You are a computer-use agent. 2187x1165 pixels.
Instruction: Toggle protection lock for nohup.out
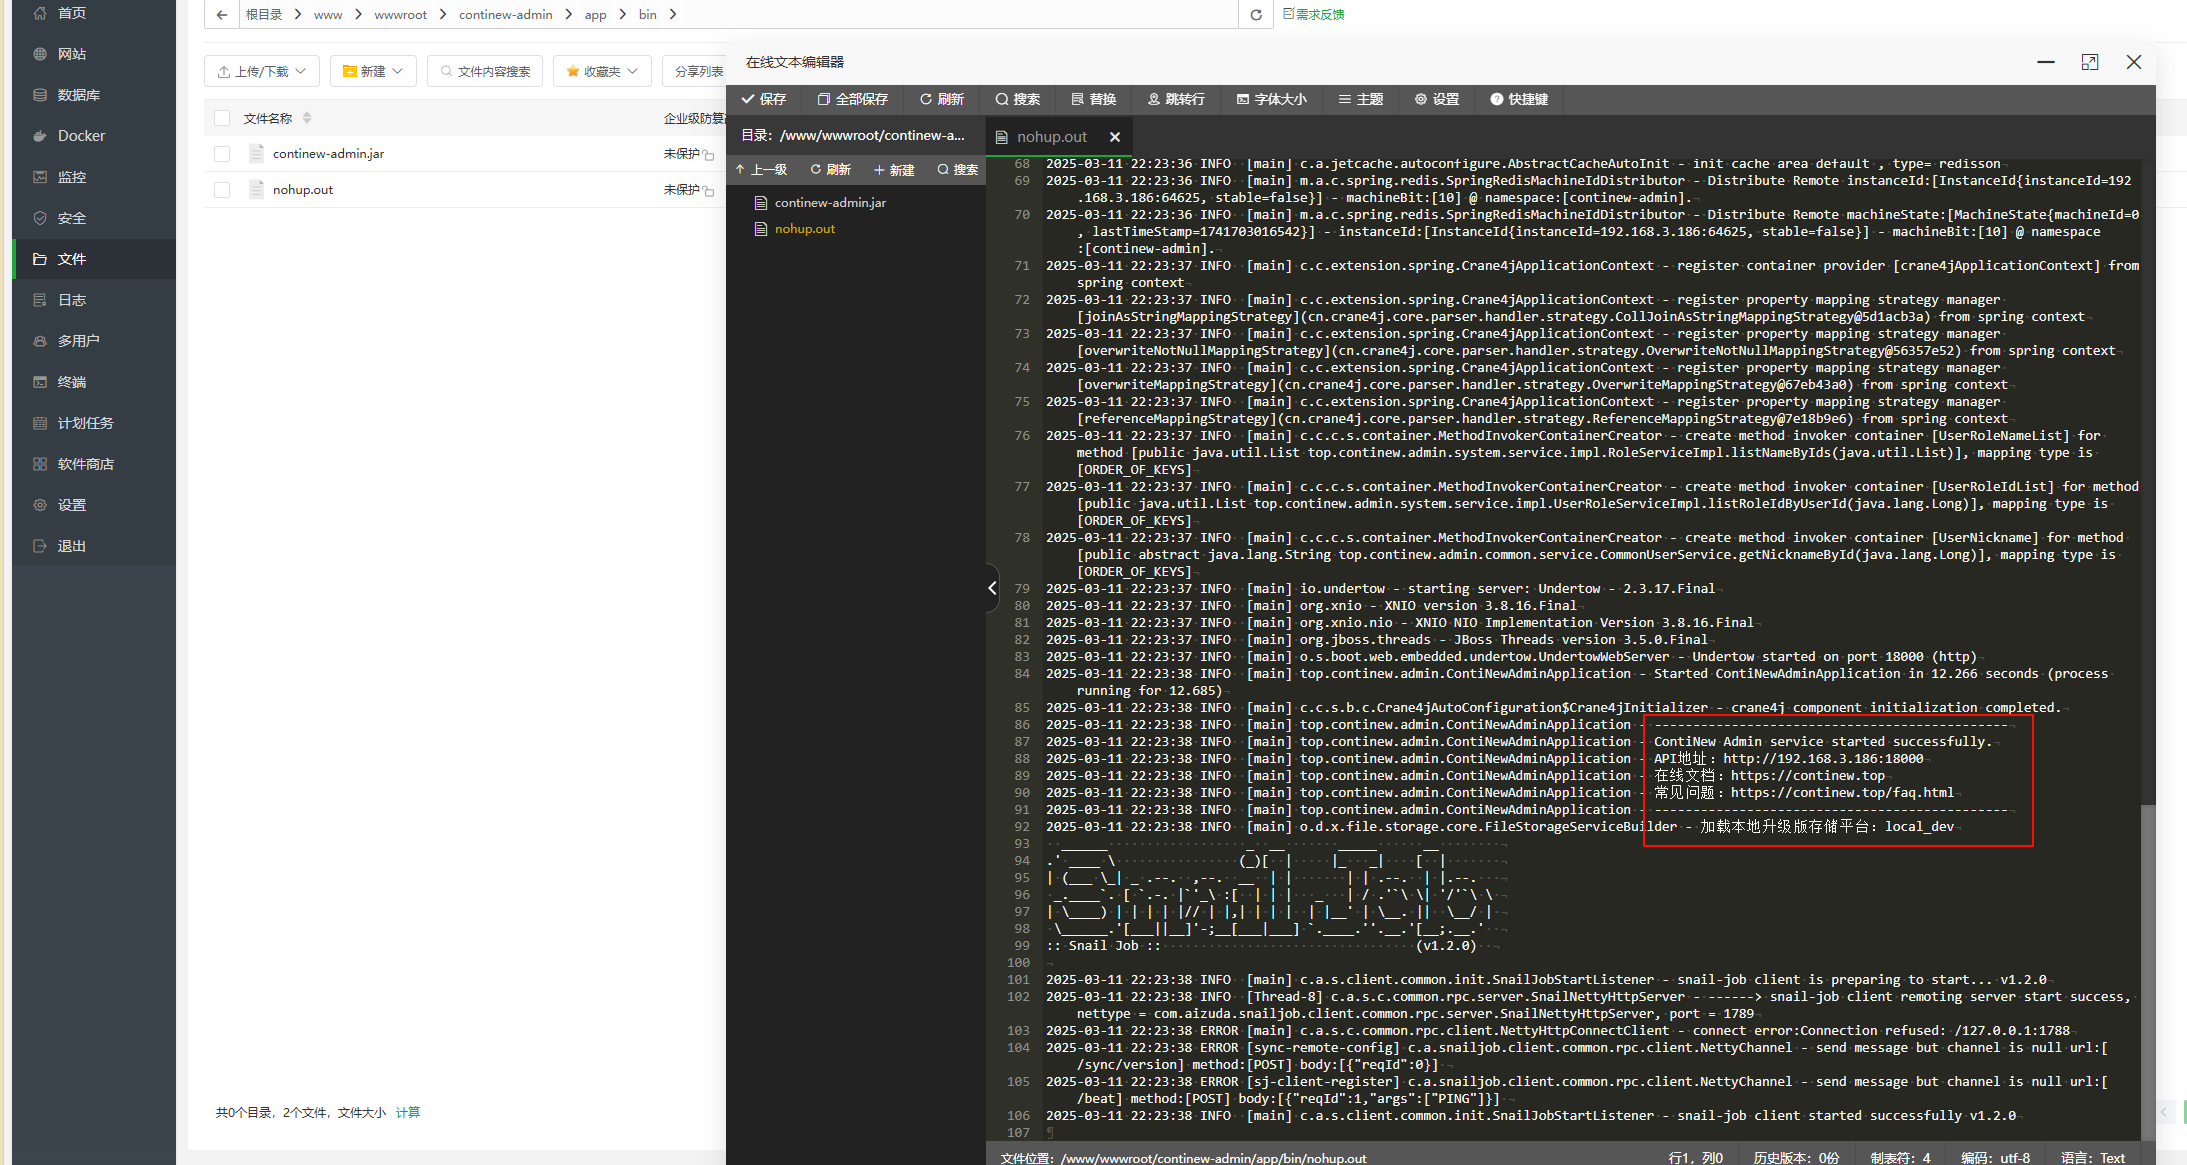(x=708, y=191)
